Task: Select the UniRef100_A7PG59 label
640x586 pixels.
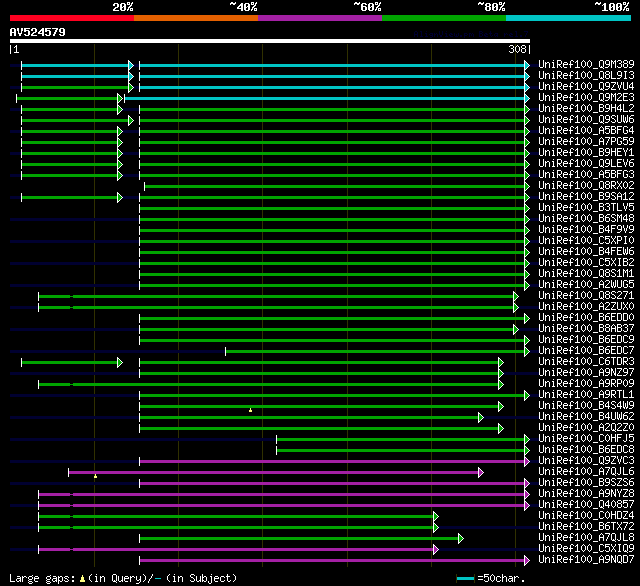Action: (x=586, y=141)
